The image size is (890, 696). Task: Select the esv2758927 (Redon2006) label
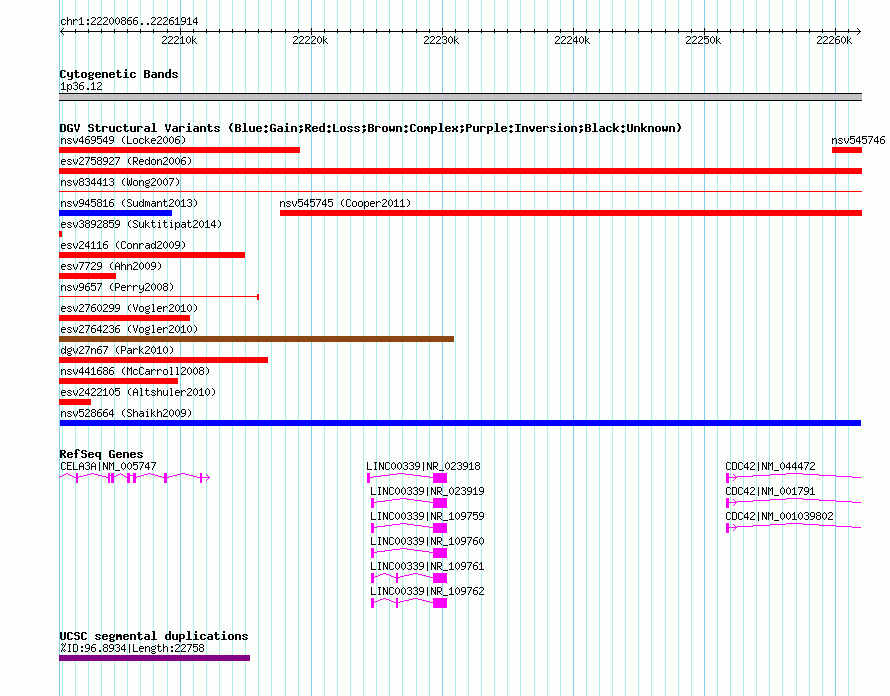click(126, 161)
